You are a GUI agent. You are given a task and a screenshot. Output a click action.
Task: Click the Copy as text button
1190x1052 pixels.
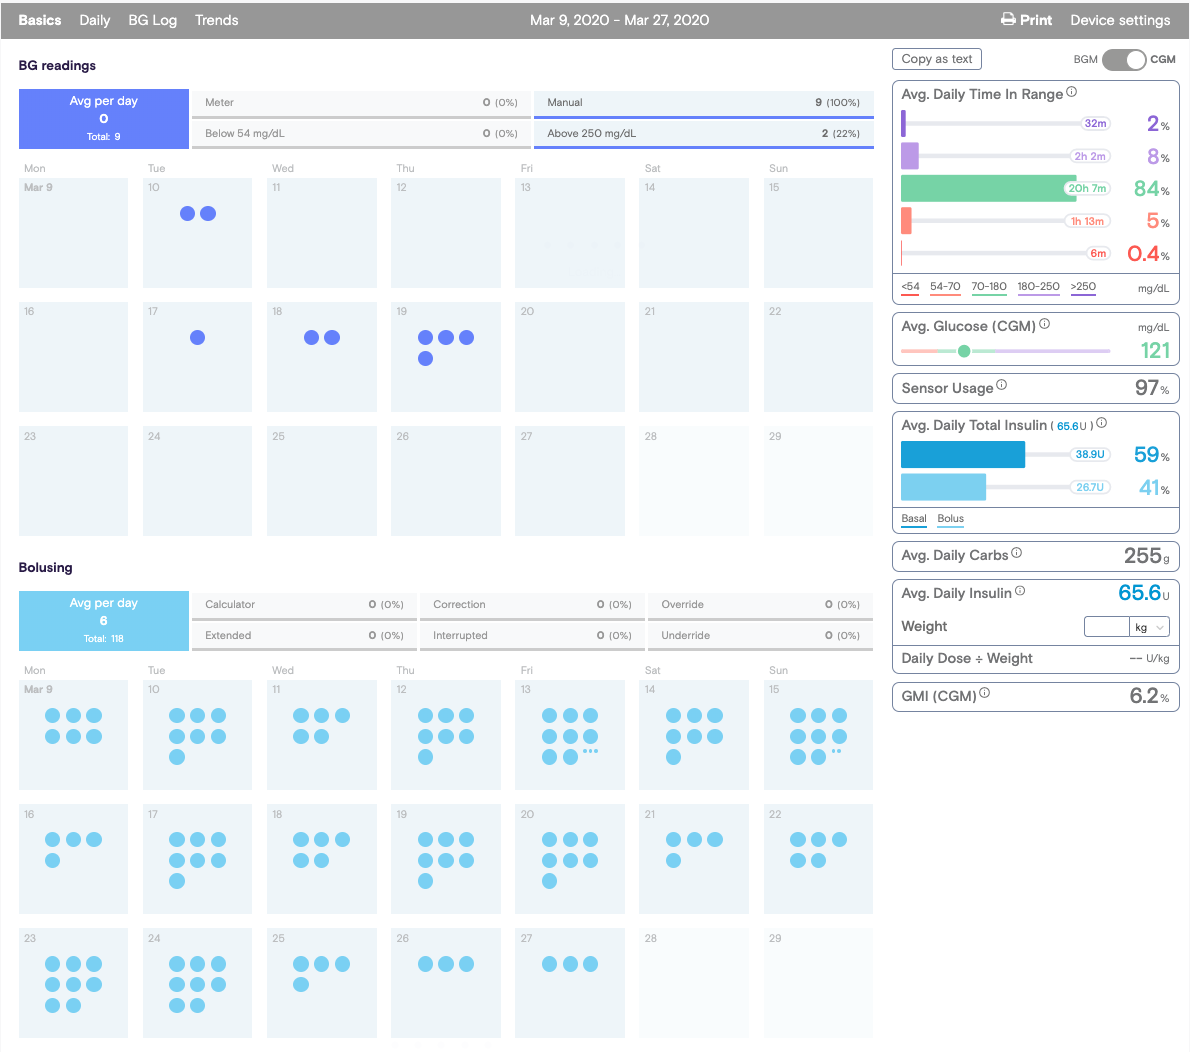point(936,59)
